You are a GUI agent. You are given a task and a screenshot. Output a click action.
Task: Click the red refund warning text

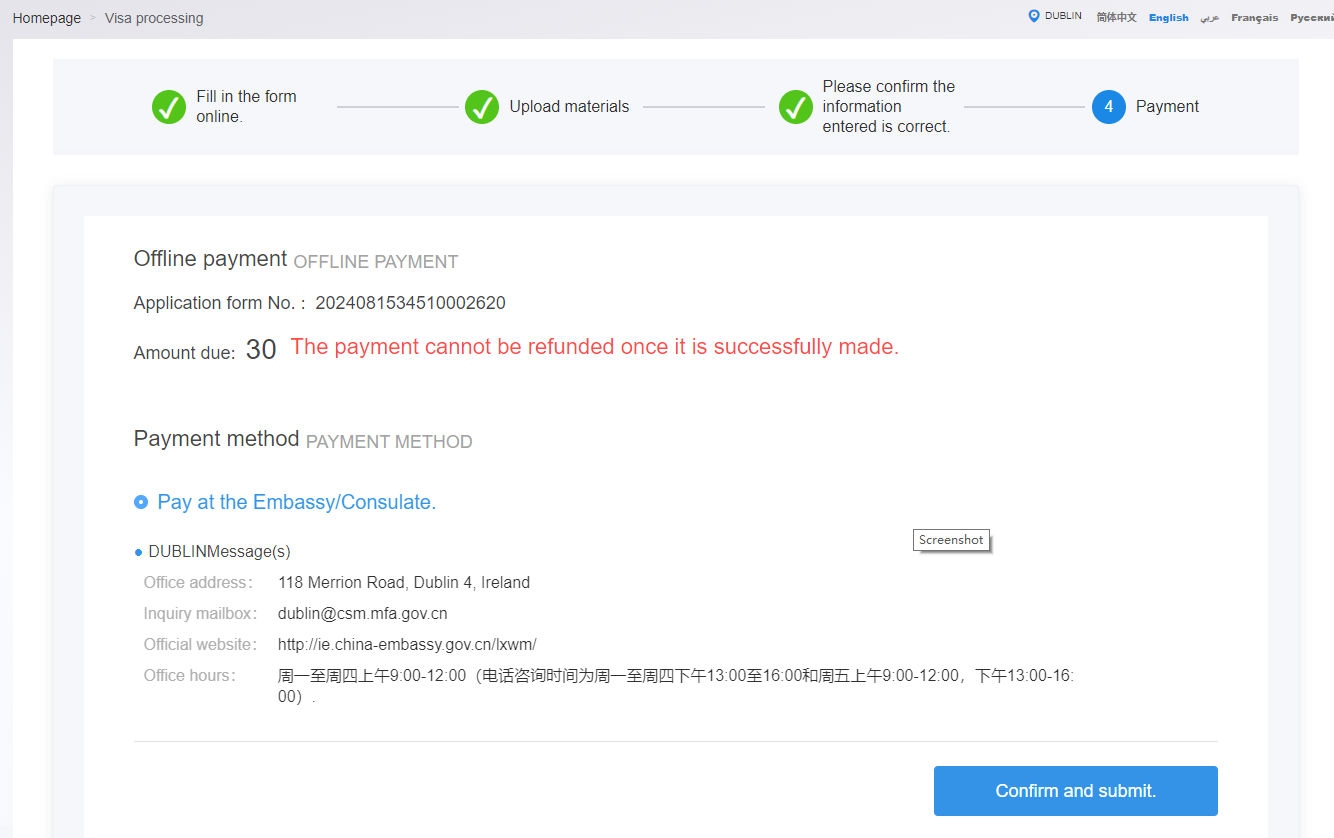595,347
